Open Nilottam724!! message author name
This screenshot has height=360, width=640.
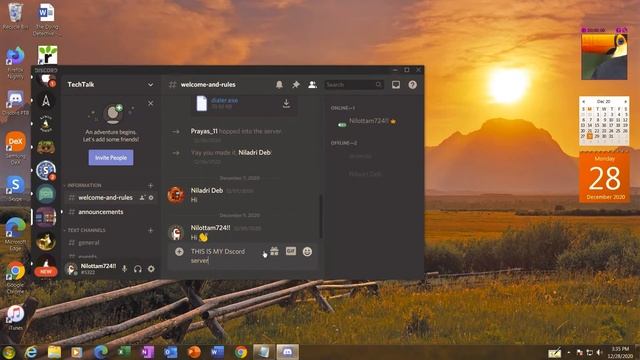[211, 228]
